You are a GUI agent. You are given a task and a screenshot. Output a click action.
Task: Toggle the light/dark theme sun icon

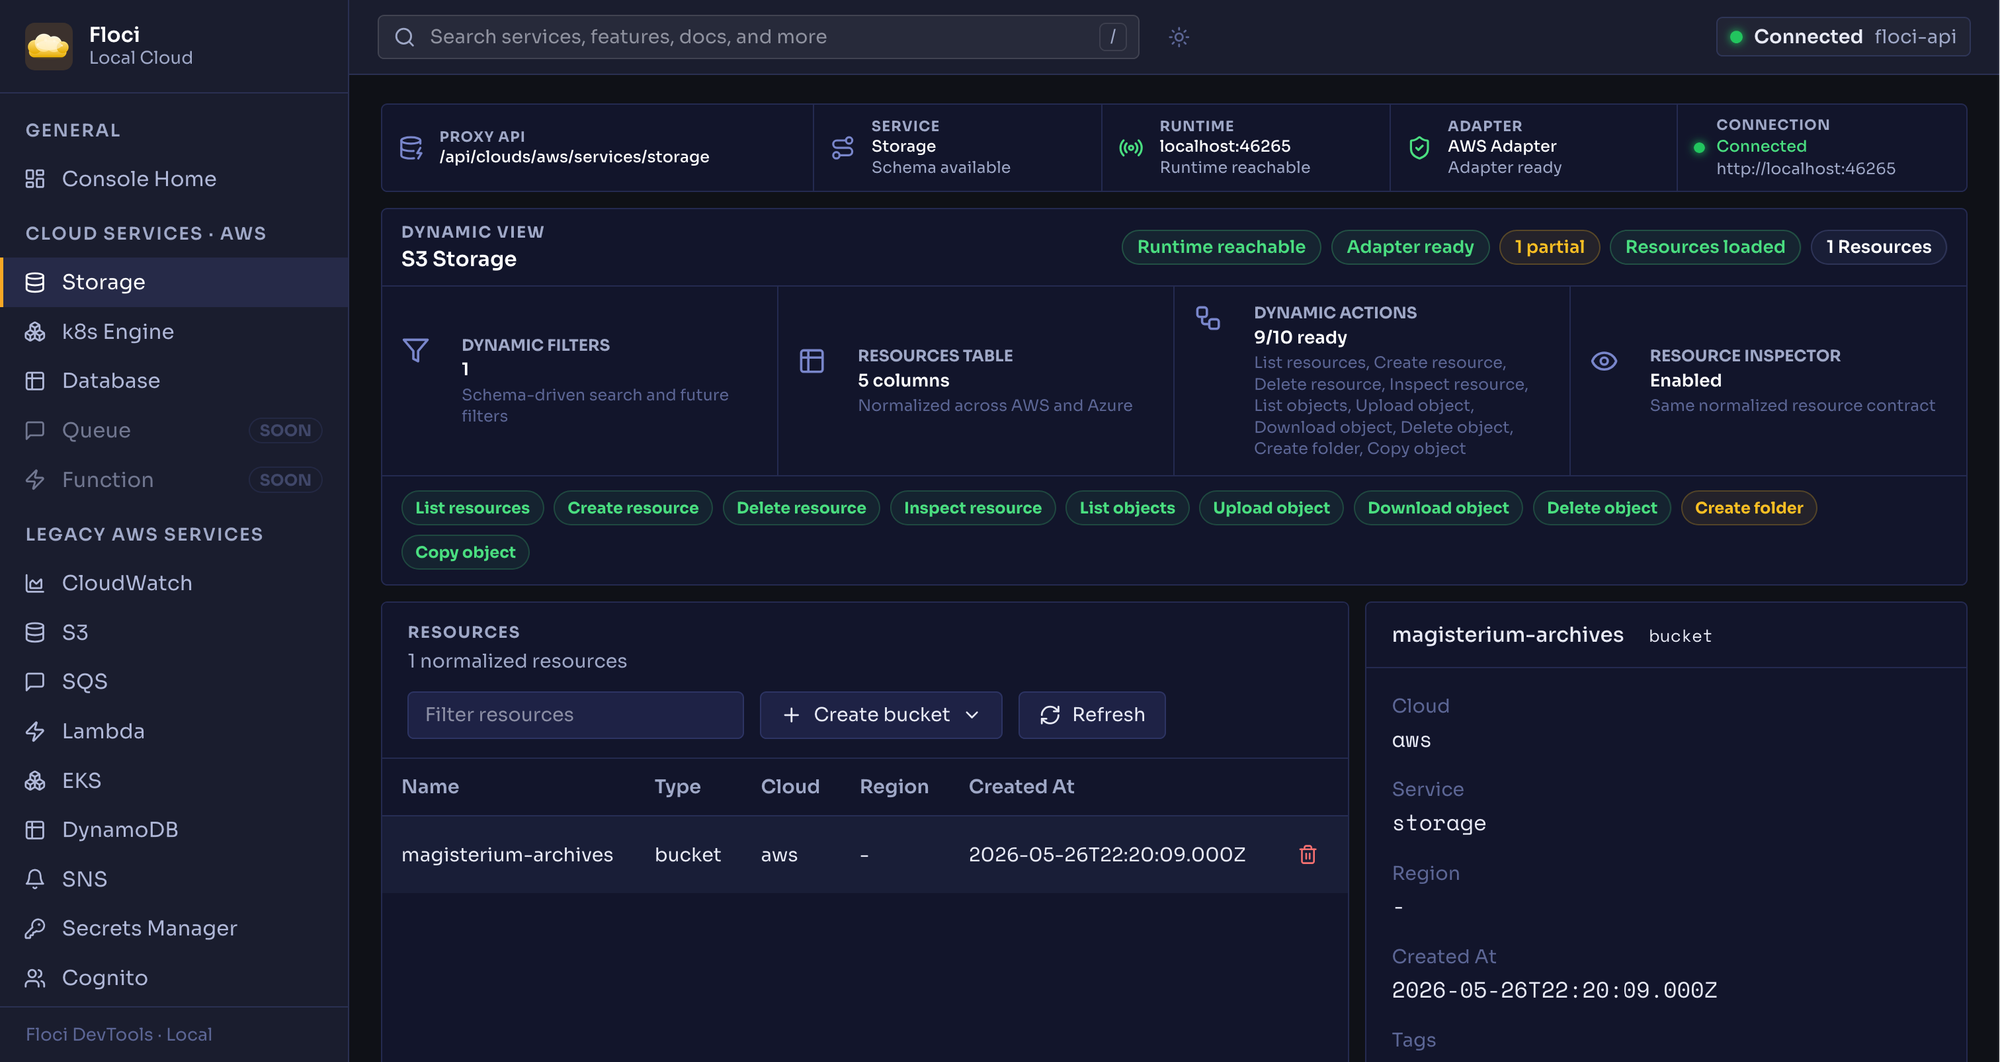click(x=1179, y=37)
